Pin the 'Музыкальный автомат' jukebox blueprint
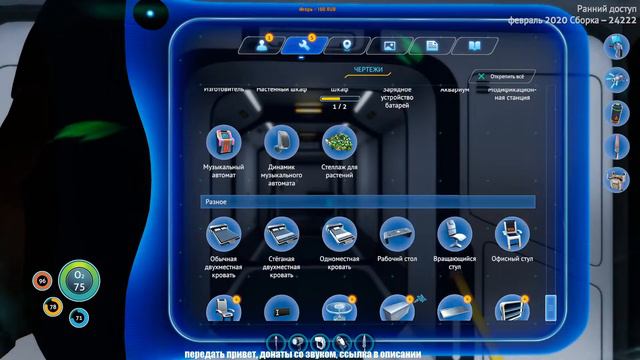640x360 pixels. click(223, 142)
